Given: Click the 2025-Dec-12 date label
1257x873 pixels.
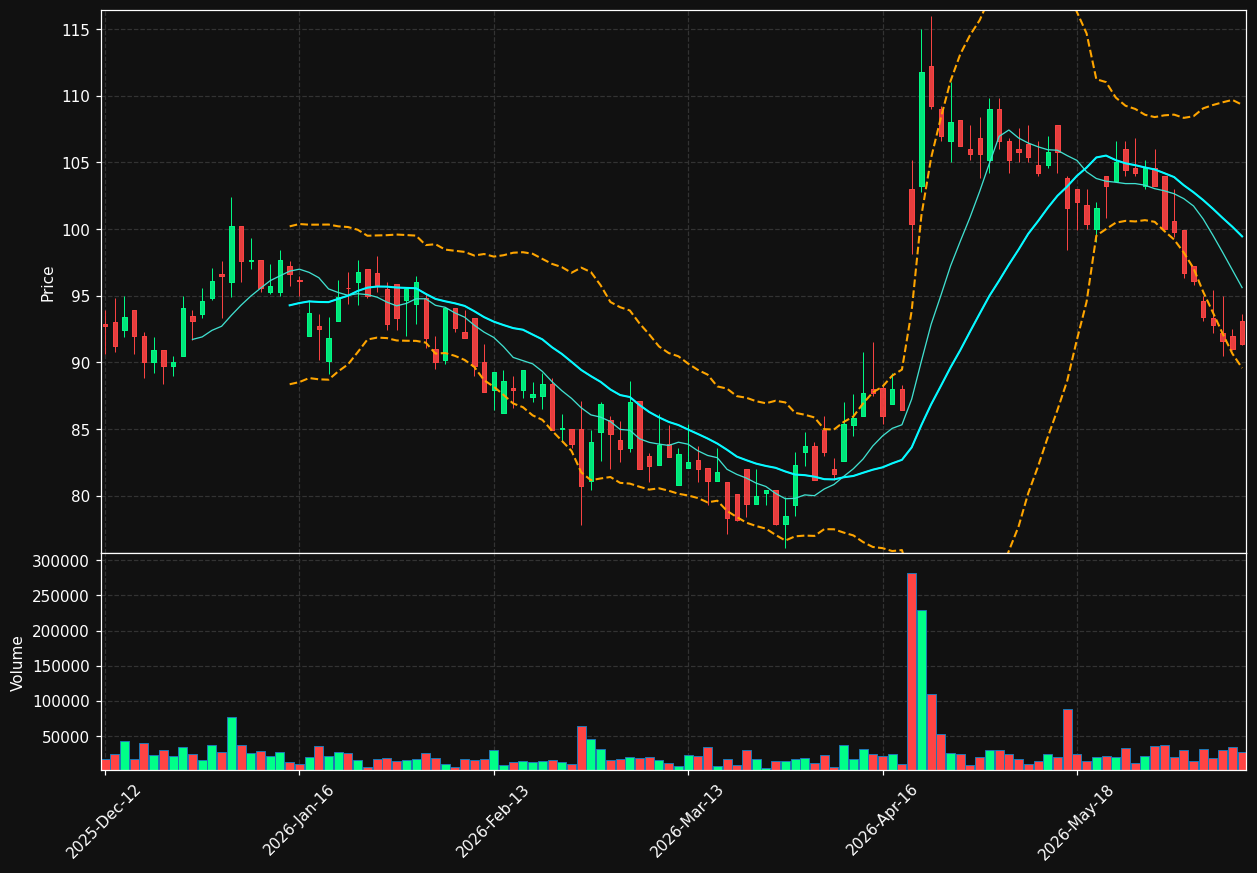Looking at the screenshot, I should pos(103,821).
